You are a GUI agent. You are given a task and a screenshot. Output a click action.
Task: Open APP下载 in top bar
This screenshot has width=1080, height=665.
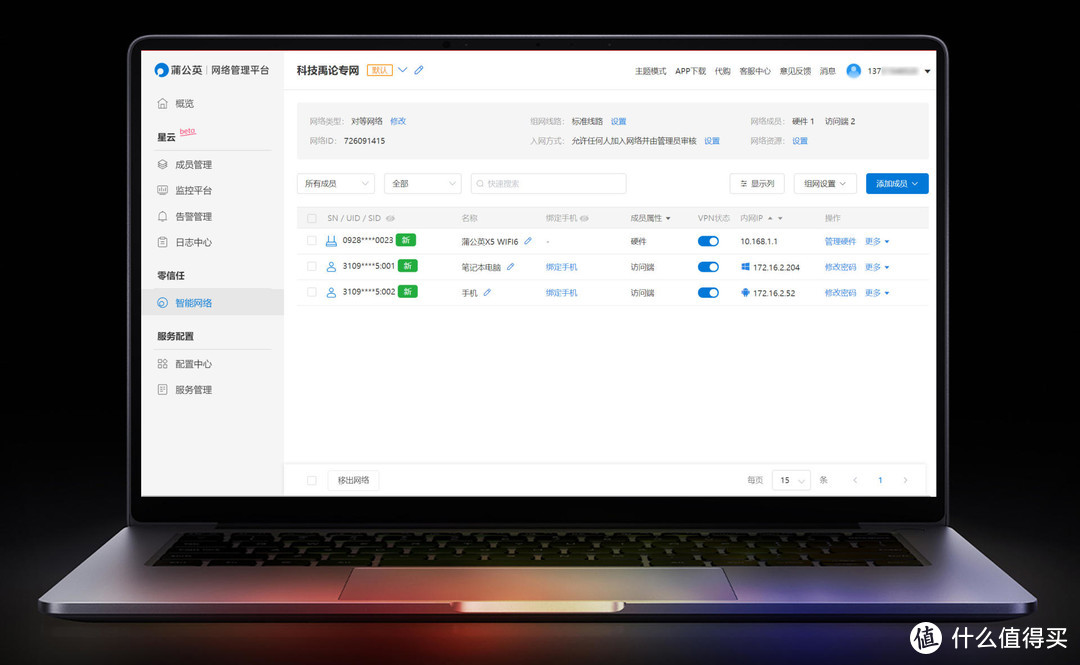coord(690,71)
